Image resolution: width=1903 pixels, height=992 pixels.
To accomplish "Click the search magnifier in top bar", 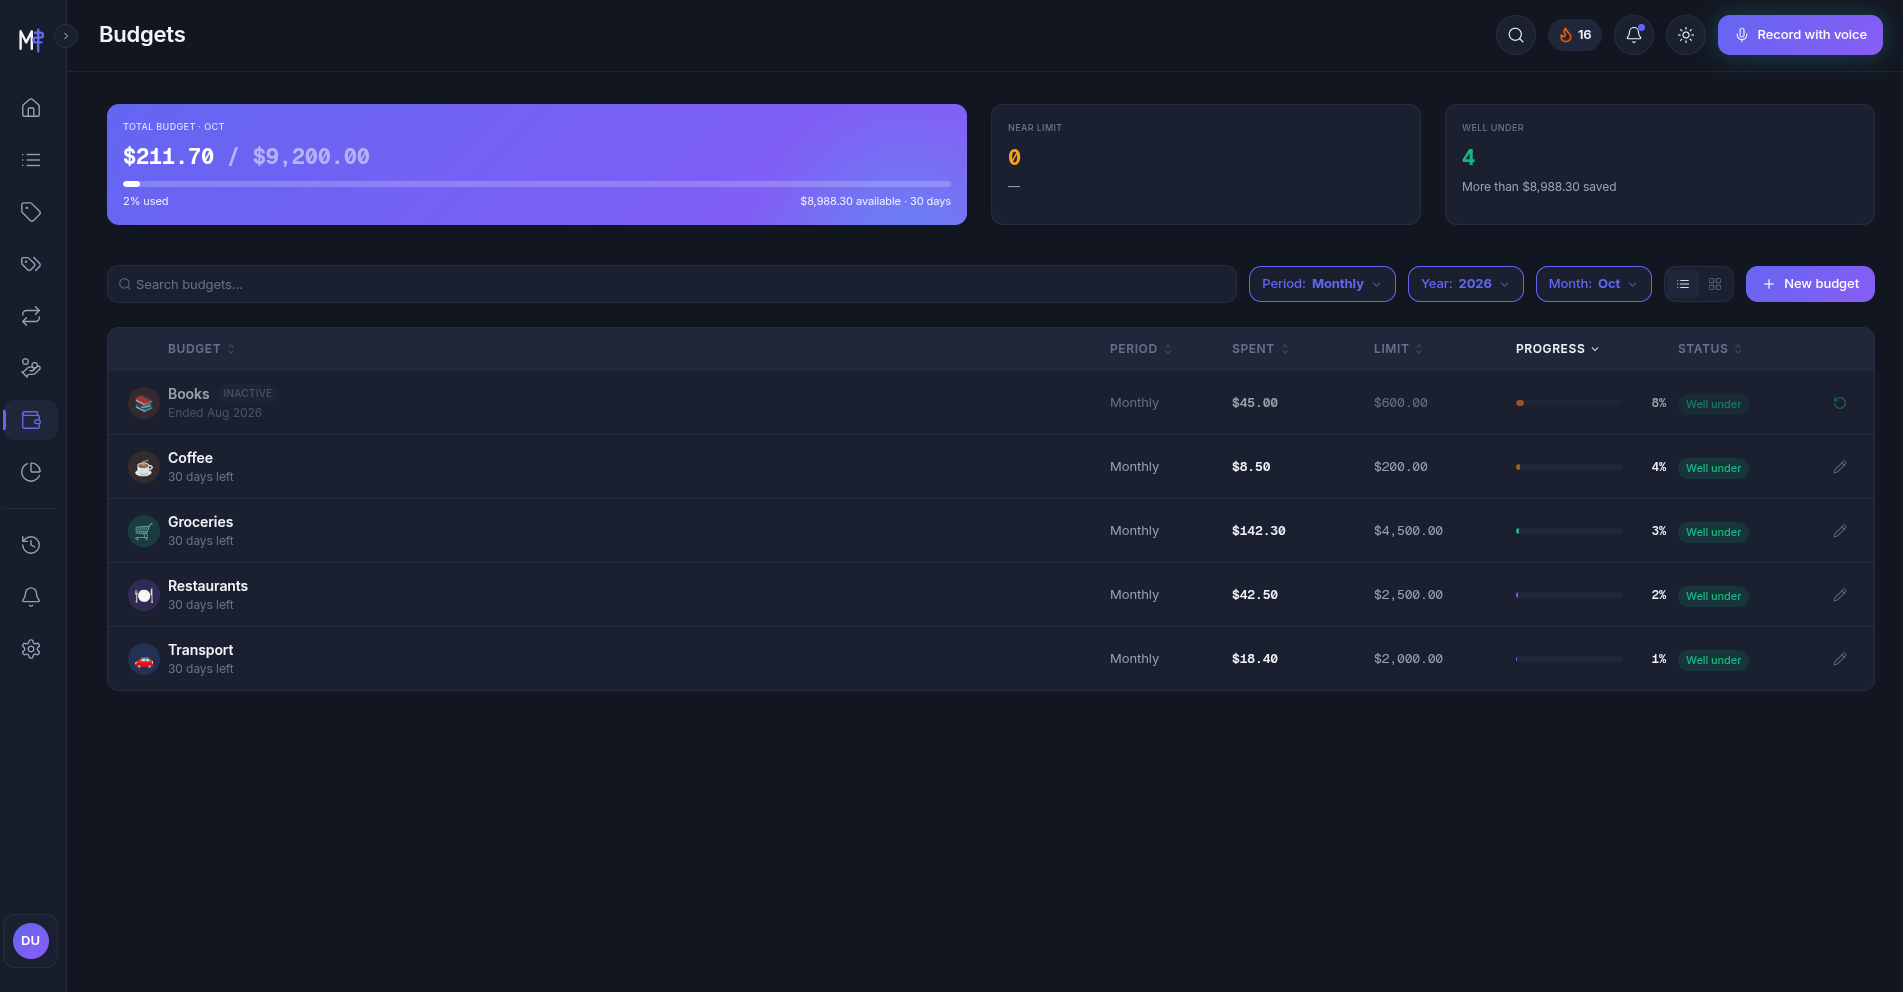I will 1516,35.
